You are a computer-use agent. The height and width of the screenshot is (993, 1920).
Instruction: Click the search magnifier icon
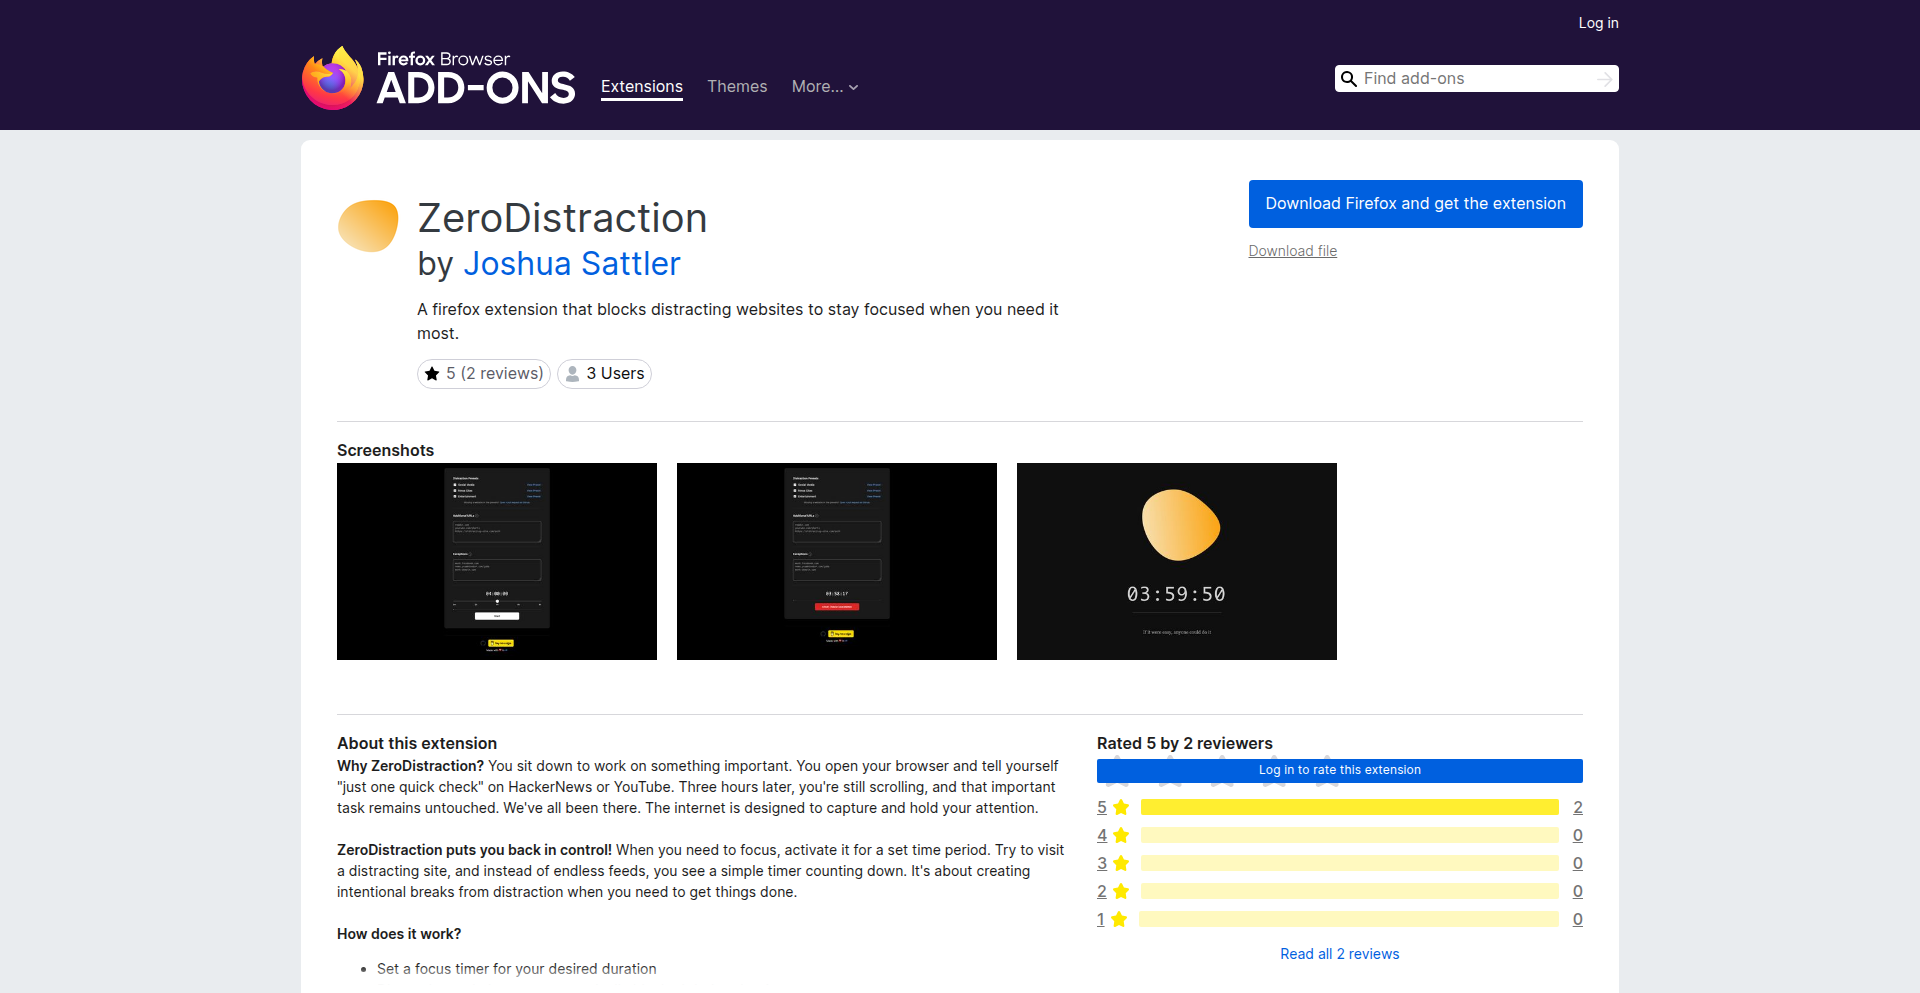pos(1349,79)
